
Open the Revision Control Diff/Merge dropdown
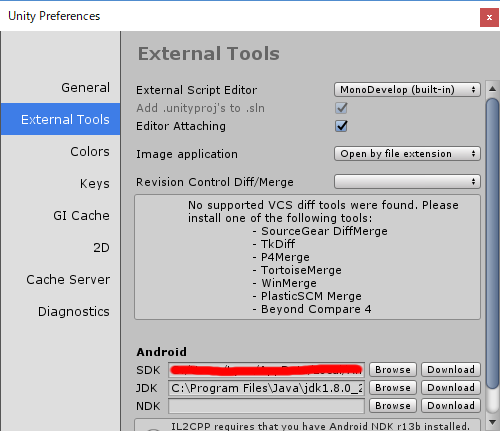point(407,182)
